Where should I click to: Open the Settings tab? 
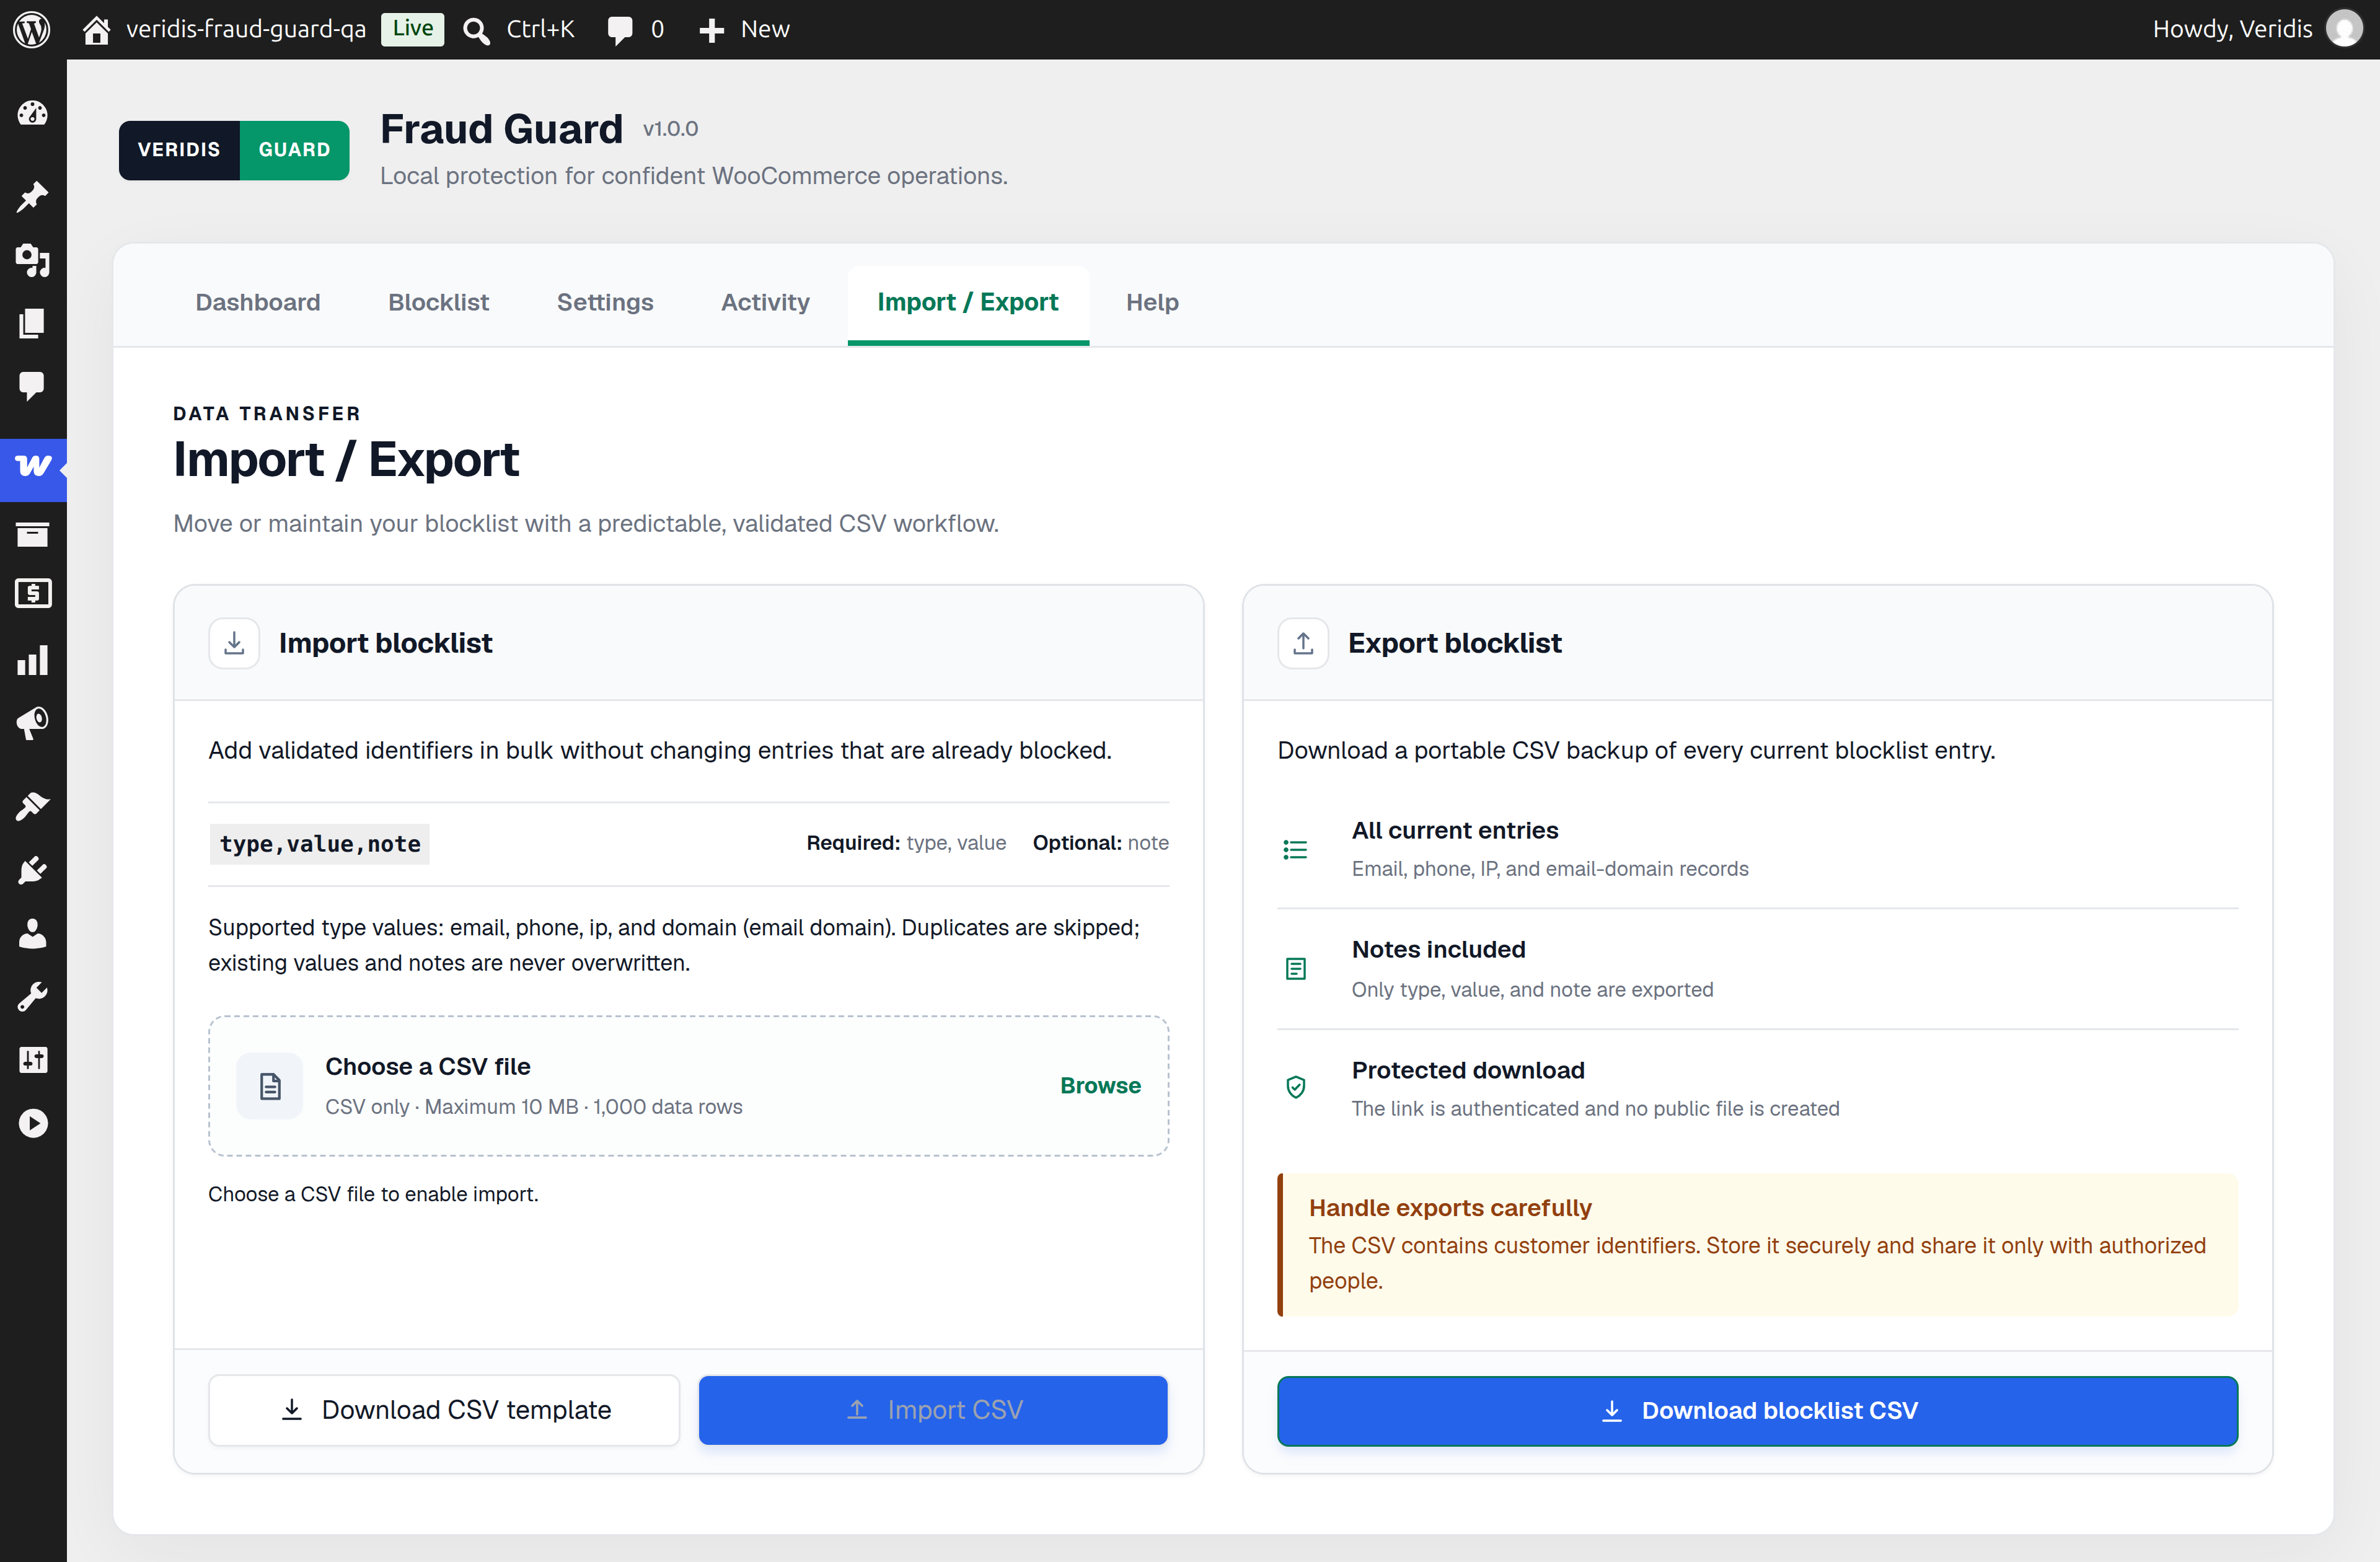[605, 302]
